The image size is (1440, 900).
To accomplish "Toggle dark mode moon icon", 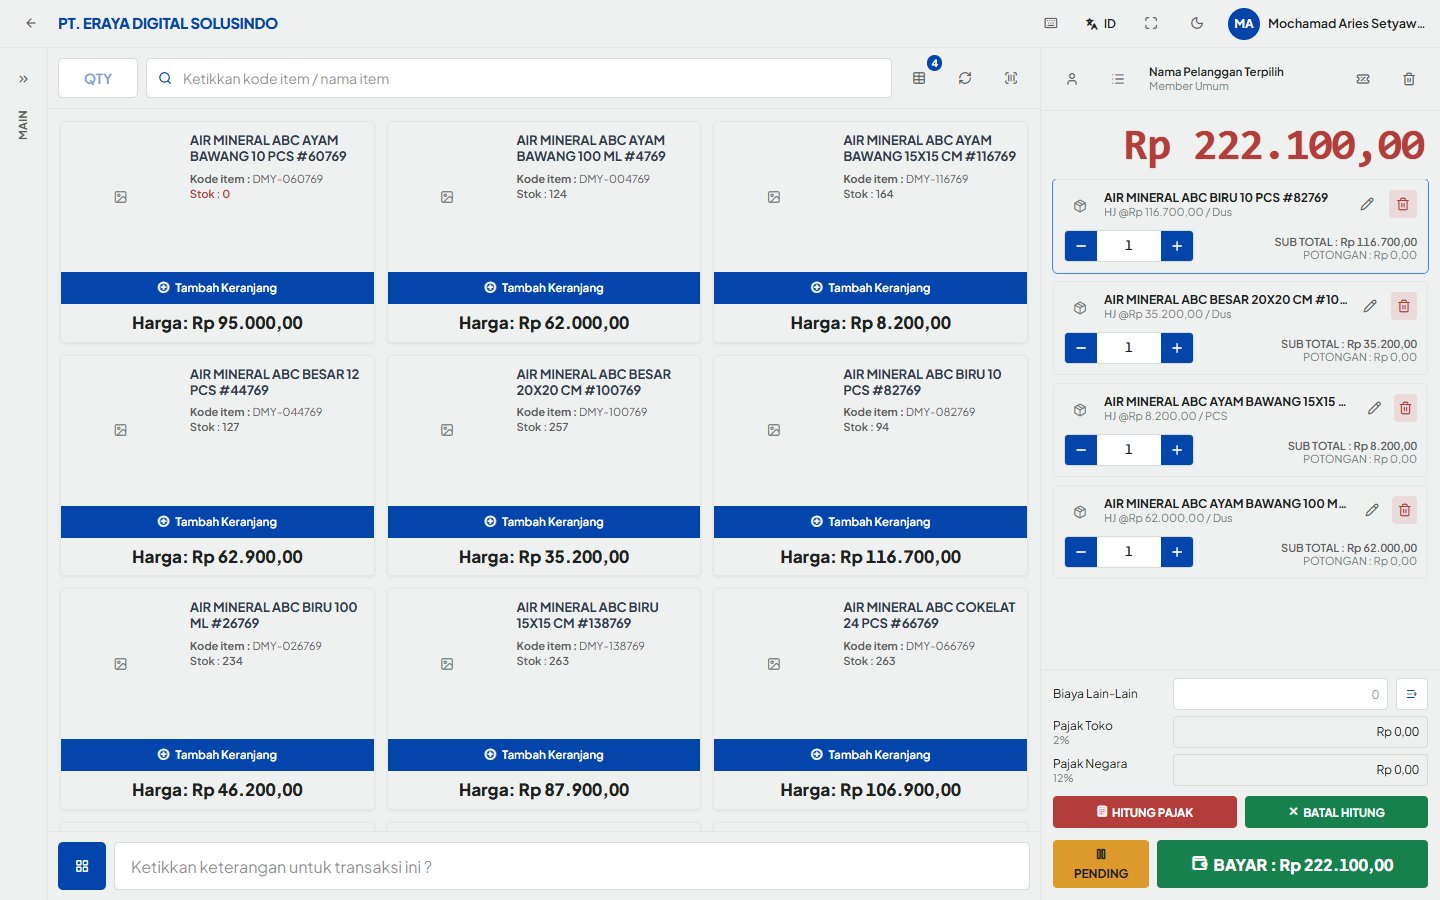I will point(1197,23).
